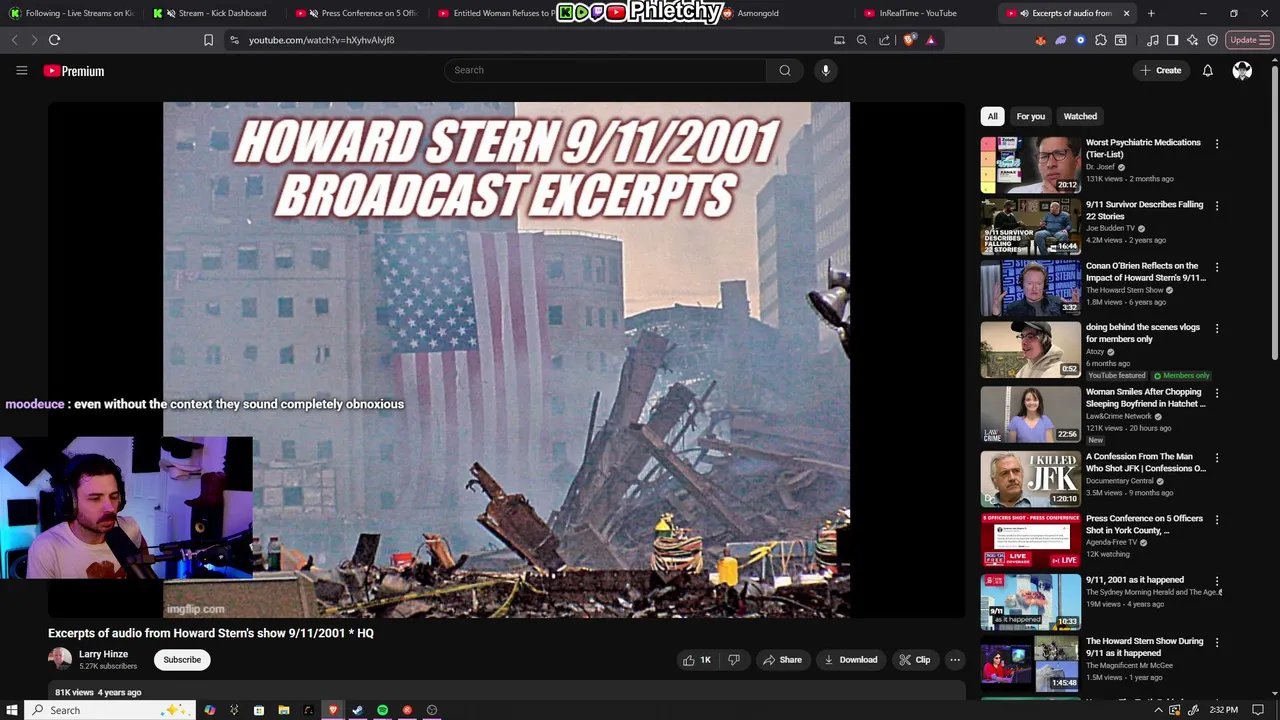Start voice search with the microphone

pos(825,70)
